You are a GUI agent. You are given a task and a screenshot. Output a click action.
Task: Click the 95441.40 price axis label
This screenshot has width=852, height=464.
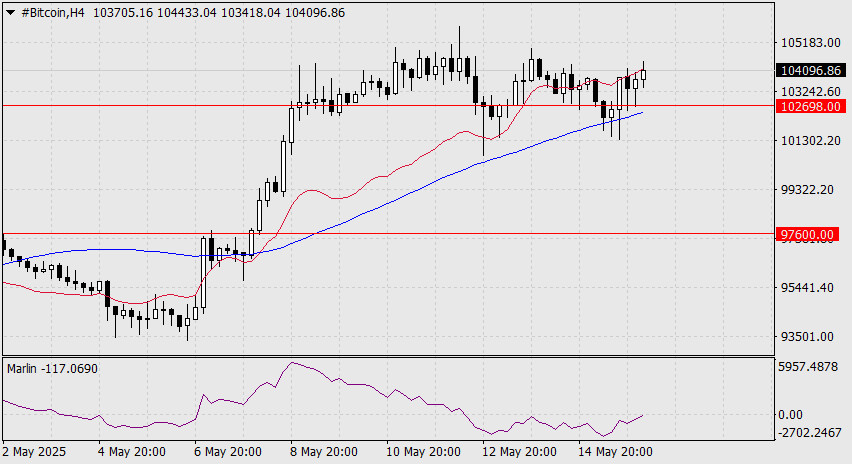click(x=807, y=287)
